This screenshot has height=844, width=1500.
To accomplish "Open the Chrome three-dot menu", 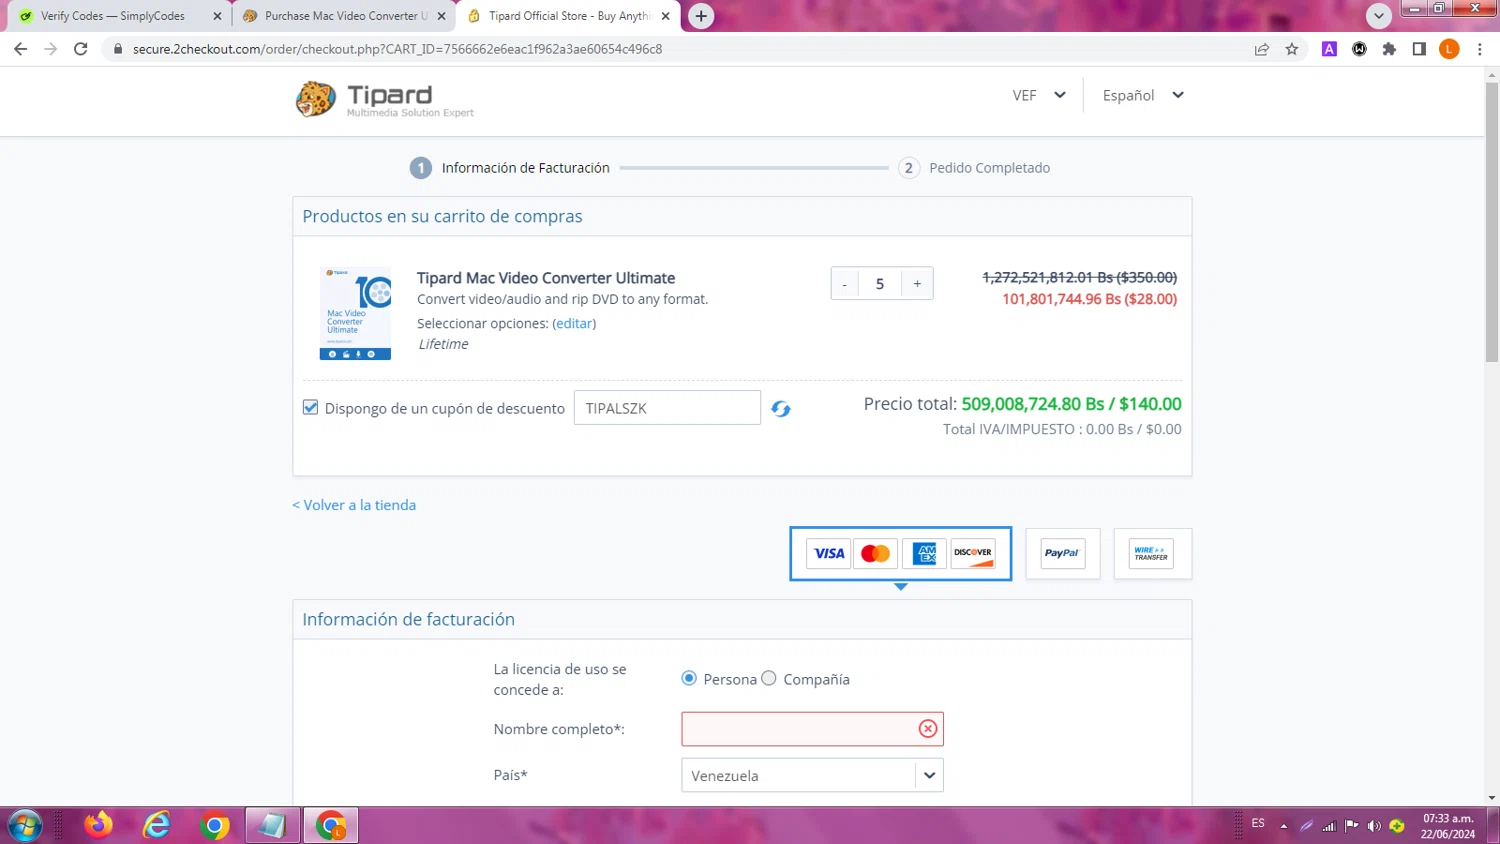I will pos(1480,49).
